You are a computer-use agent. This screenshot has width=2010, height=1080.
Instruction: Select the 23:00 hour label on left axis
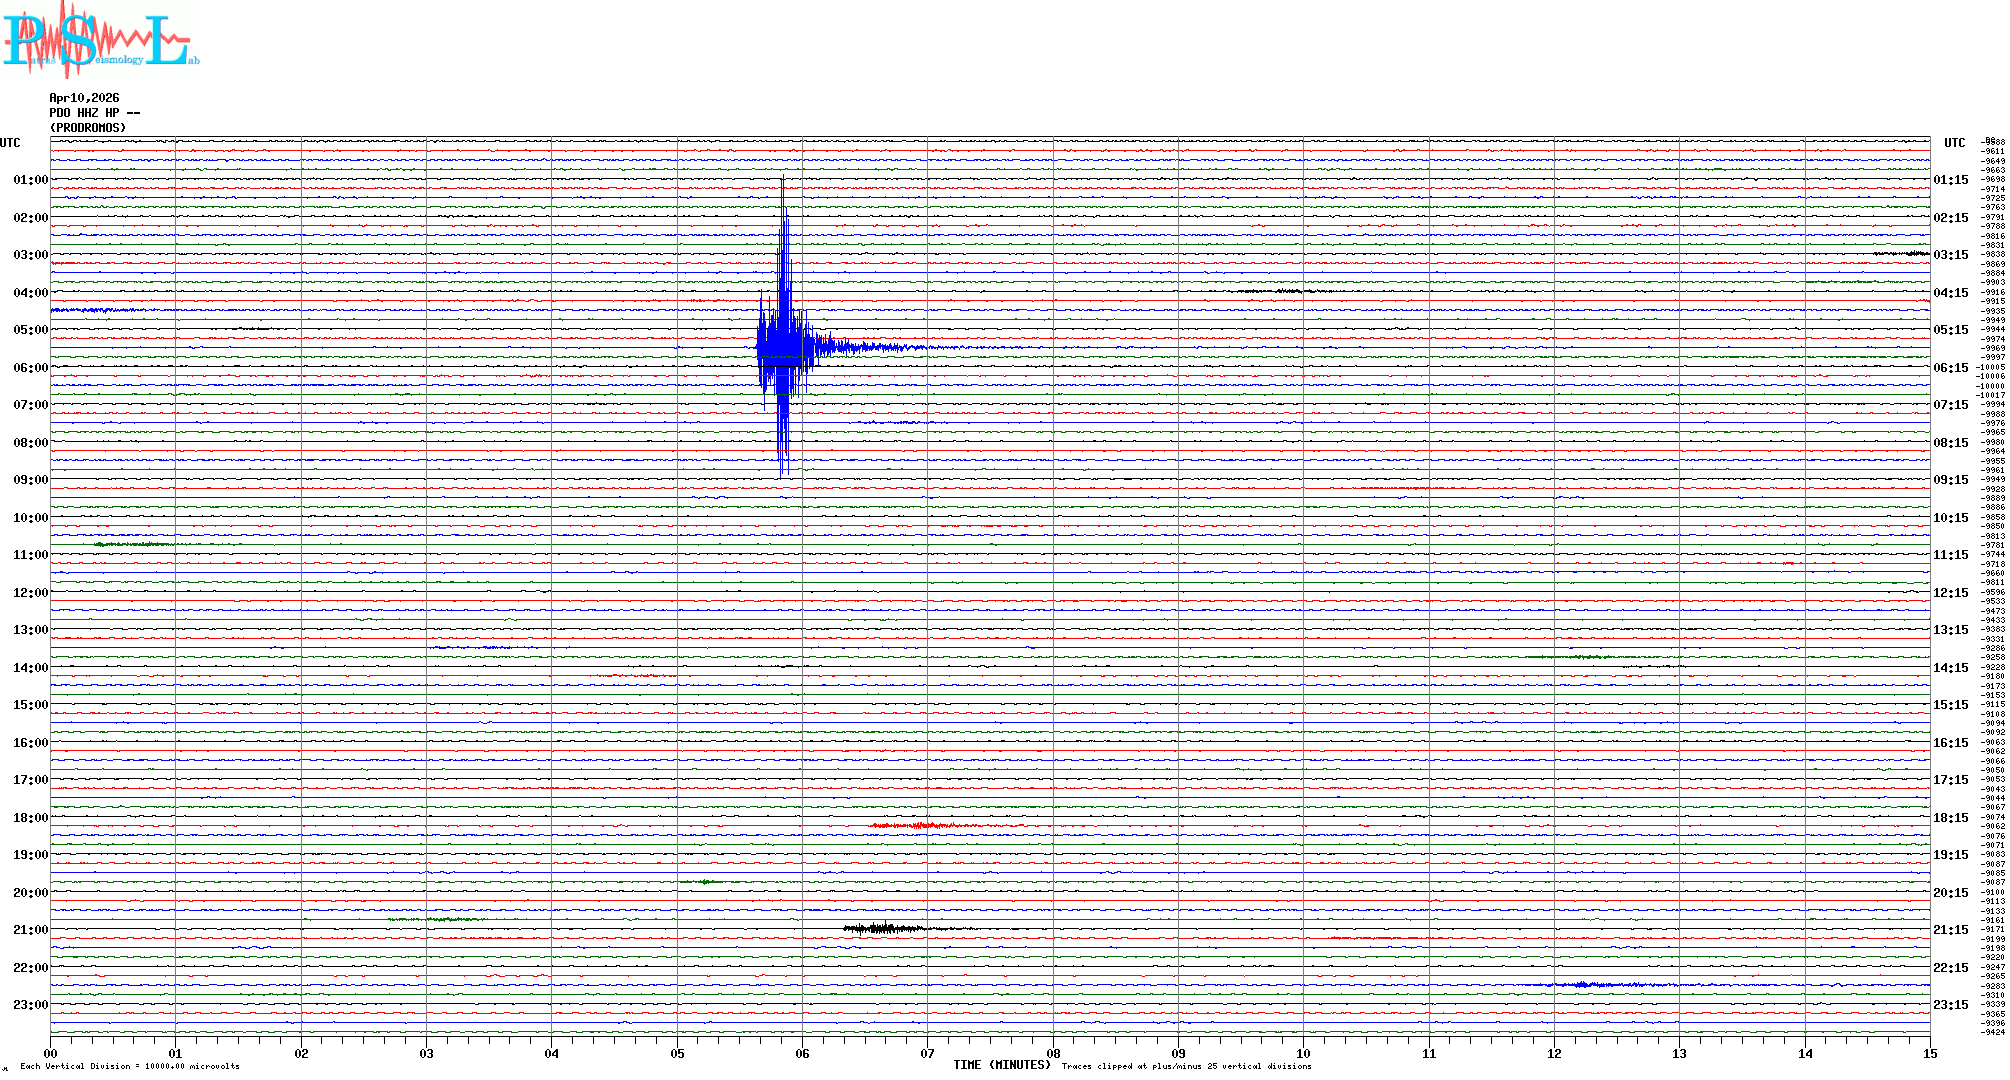(30, 1005)
